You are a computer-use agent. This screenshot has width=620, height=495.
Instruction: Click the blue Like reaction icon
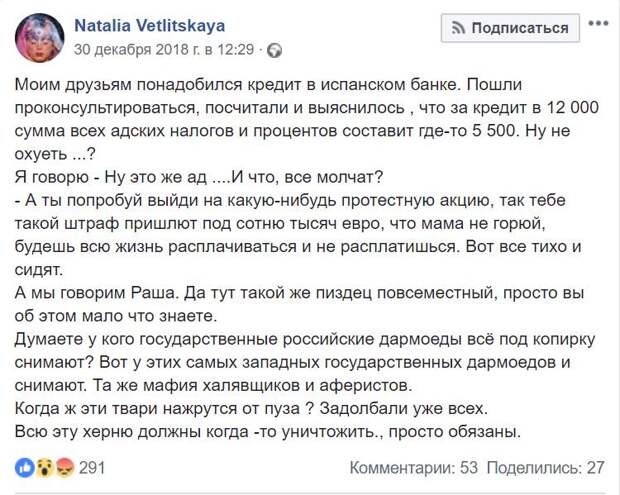tap(25, 468)
